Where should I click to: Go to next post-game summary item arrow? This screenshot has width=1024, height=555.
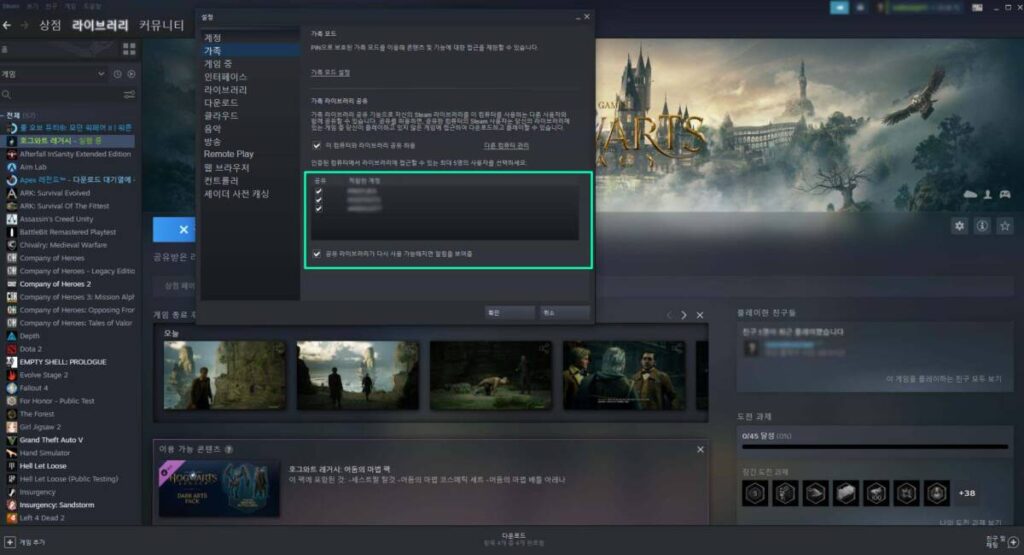684,315
